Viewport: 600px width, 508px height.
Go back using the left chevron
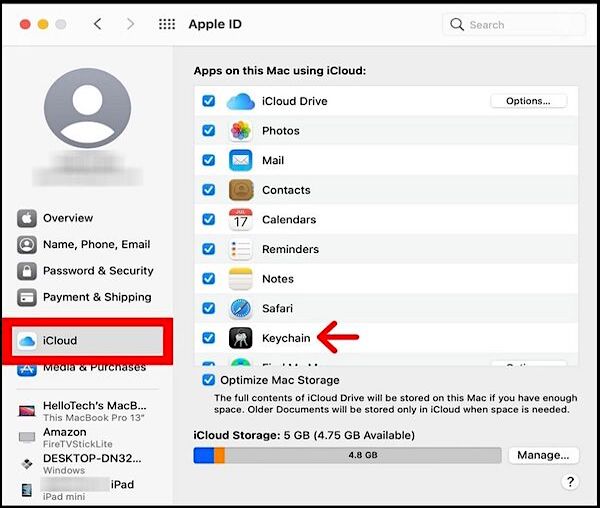97,24
